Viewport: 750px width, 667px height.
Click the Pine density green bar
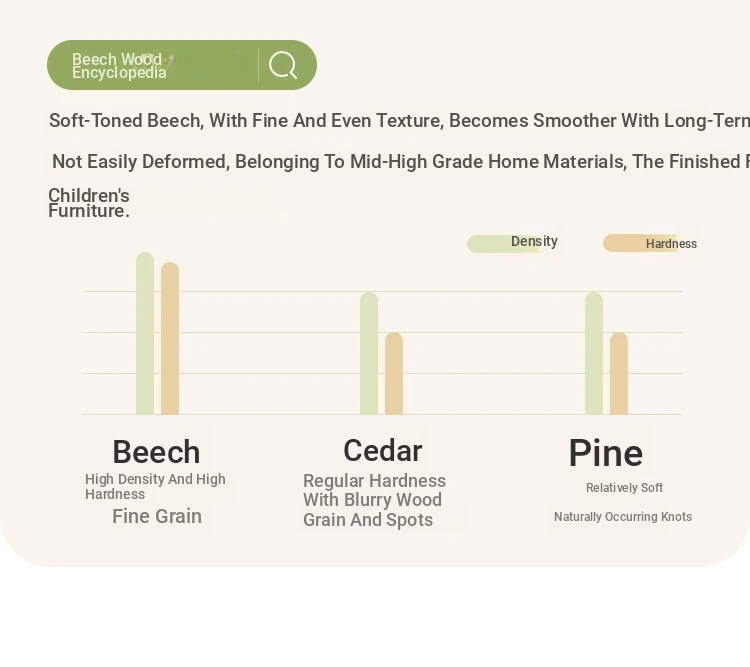(x=594, y=353)
